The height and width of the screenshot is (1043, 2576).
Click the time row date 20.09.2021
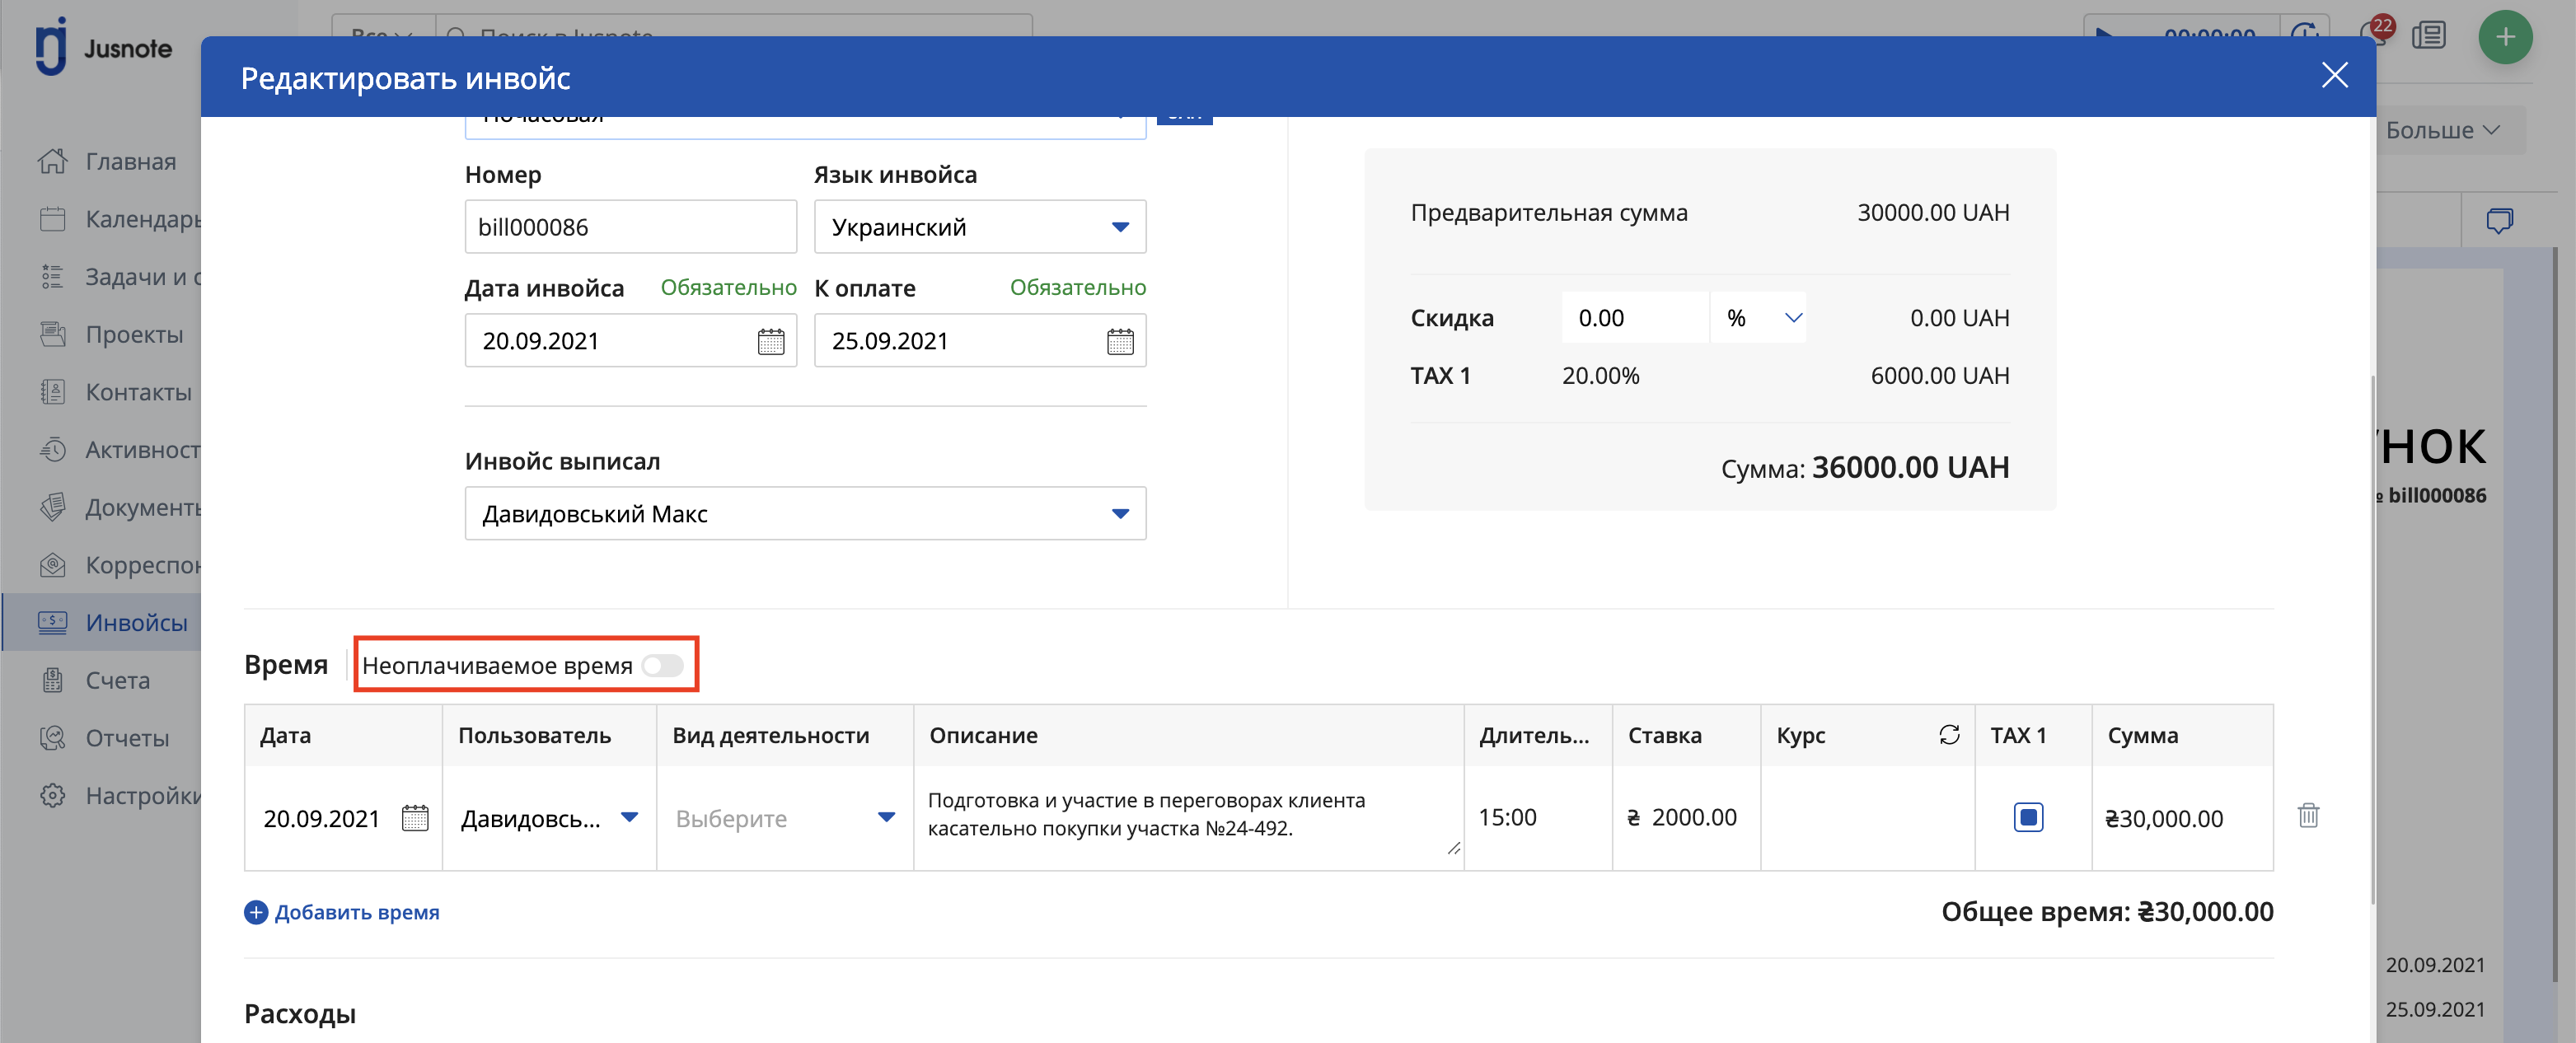coord(321,818)
